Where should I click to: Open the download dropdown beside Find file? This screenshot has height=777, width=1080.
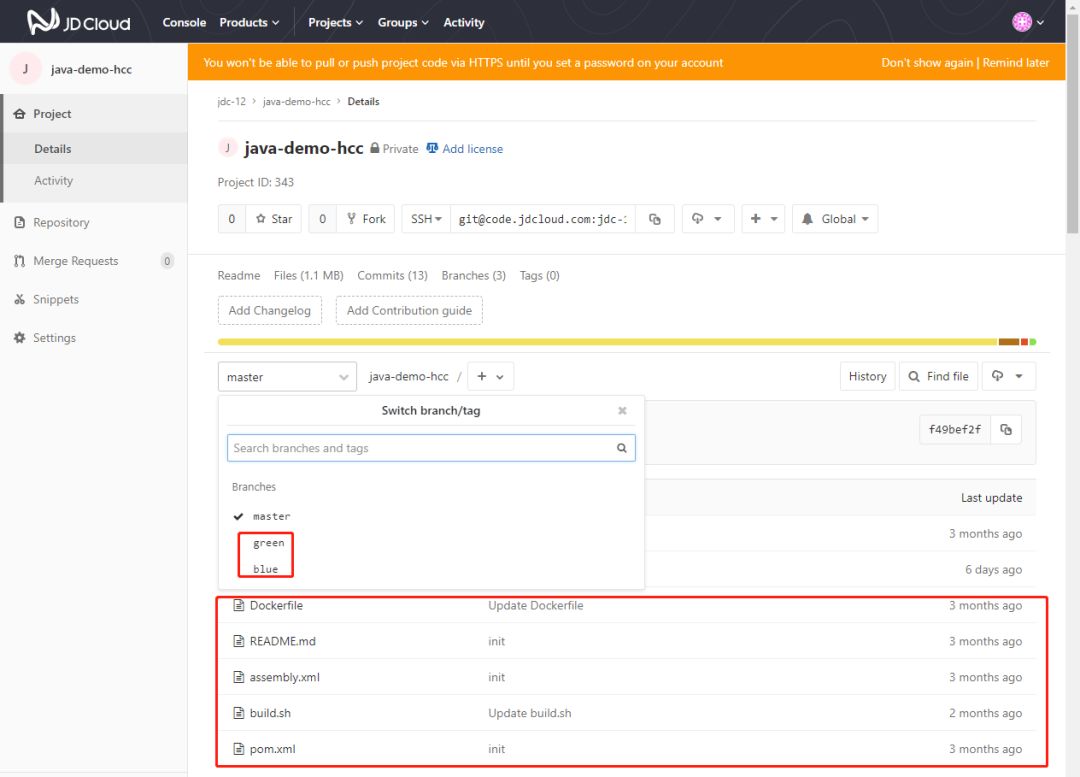click(x=1008, y=376)
